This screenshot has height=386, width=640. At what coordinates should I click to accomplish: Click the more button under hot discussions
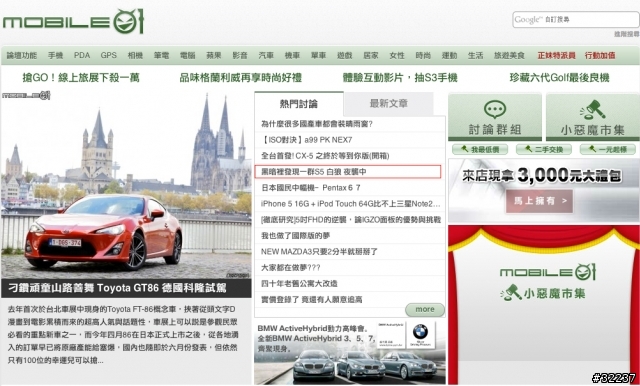pyautogui.click(x=425, y=310)
